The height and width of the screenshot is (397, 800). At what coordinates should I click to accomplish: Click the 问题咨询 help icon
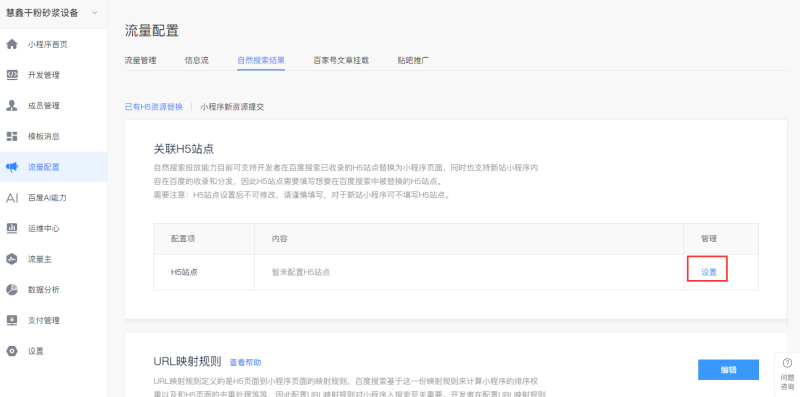click(787, 363)
